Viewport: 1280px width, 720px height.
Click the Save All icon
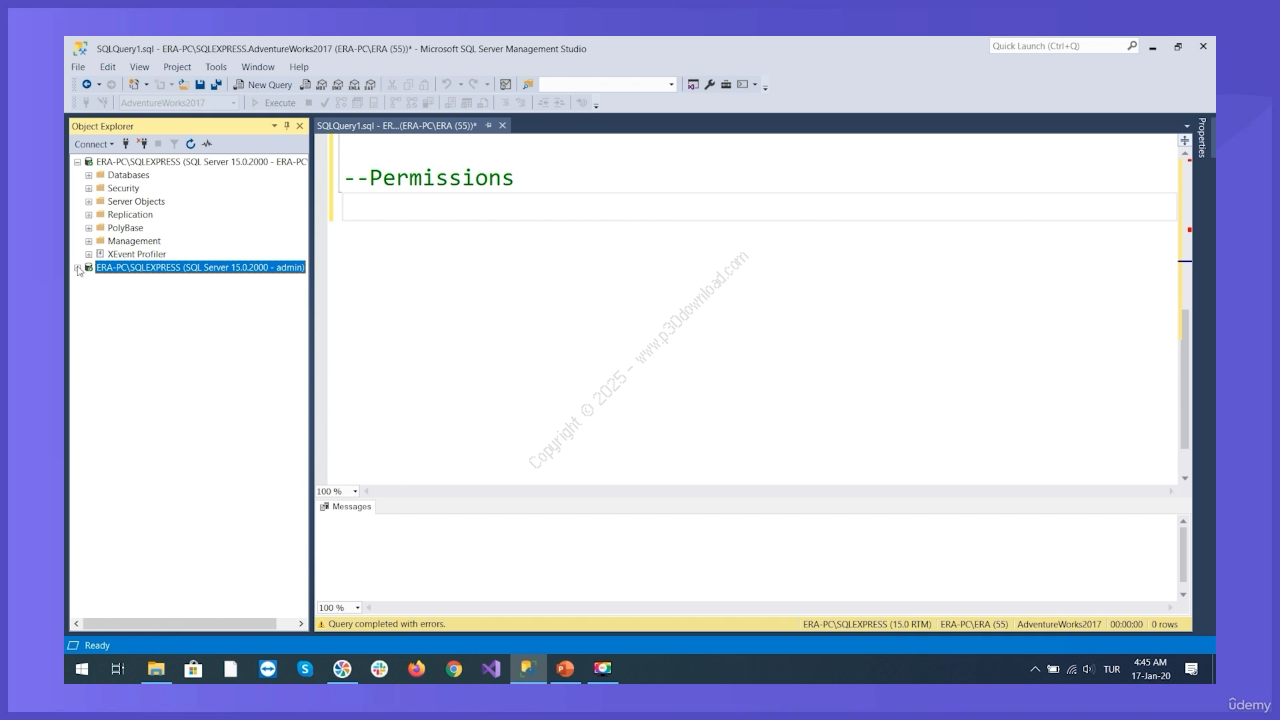coord(215,85)
